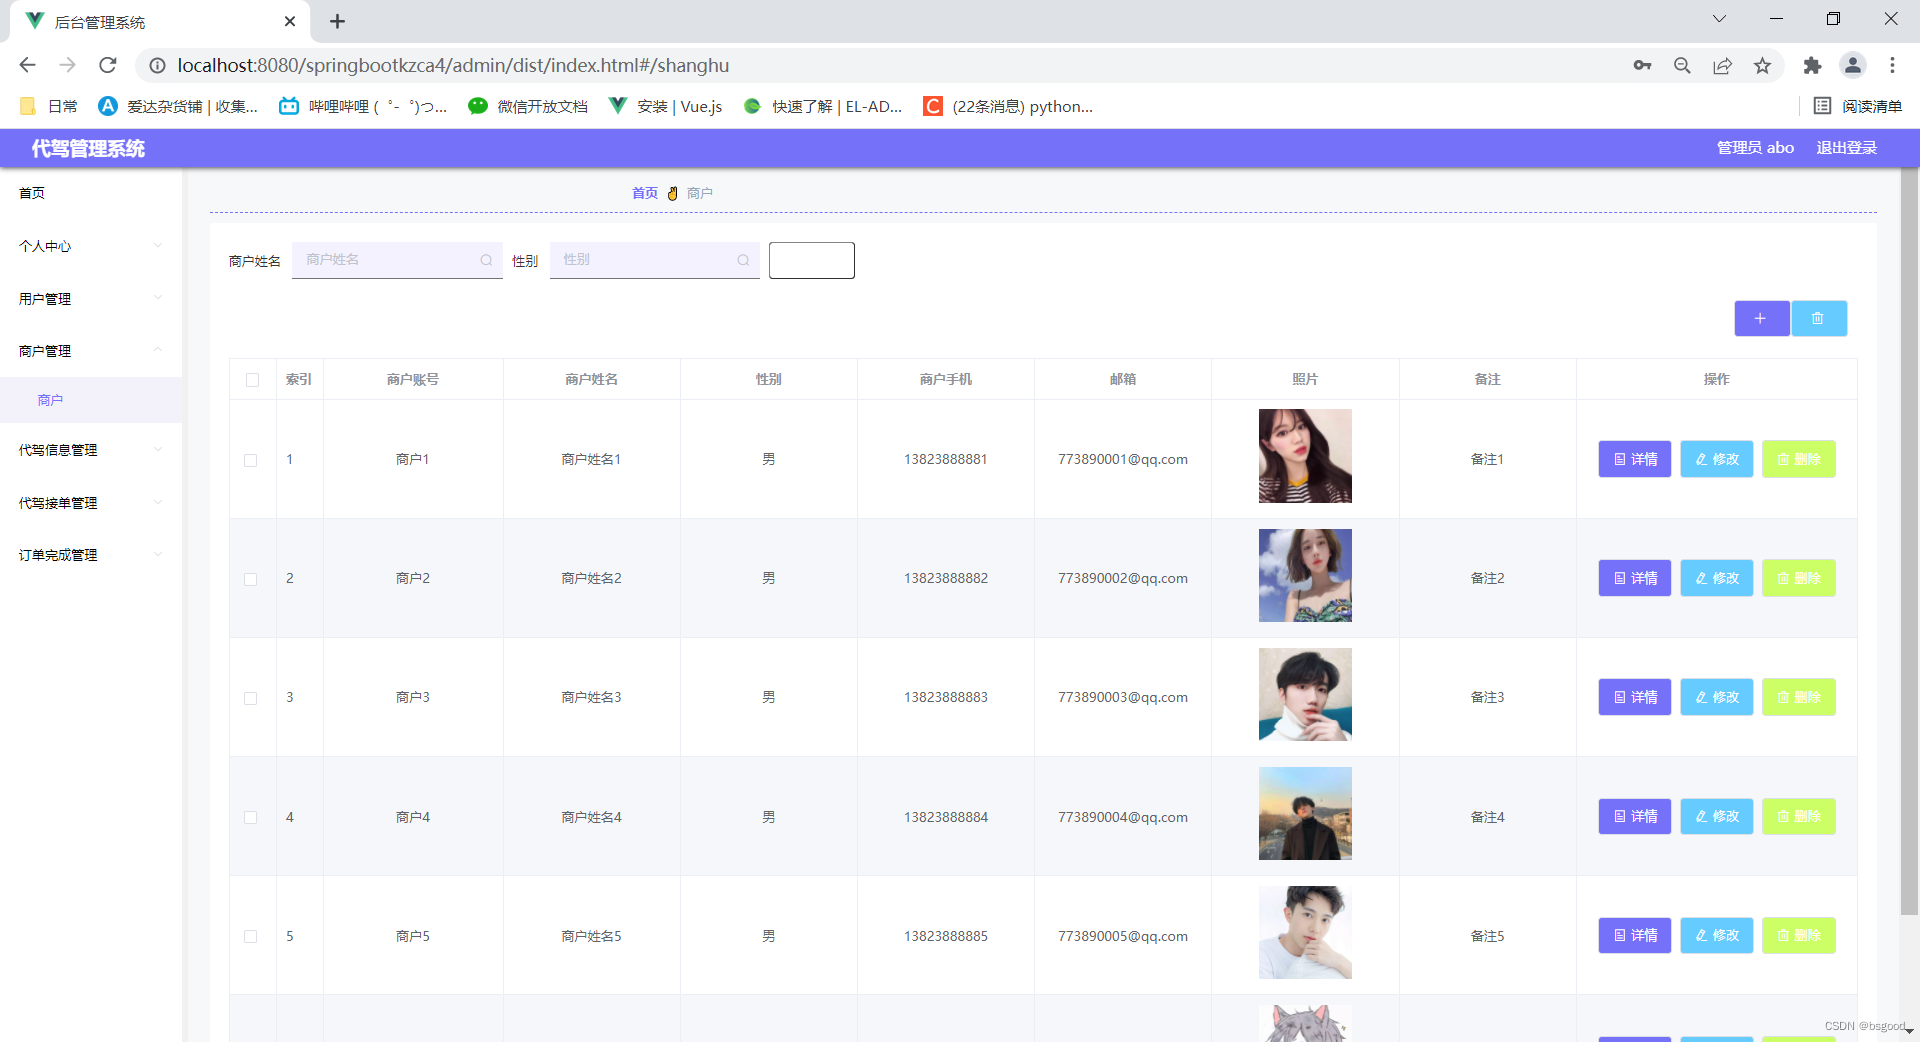Reload the browser page
1920x1042 pixels.
click(x=108, y=65)
